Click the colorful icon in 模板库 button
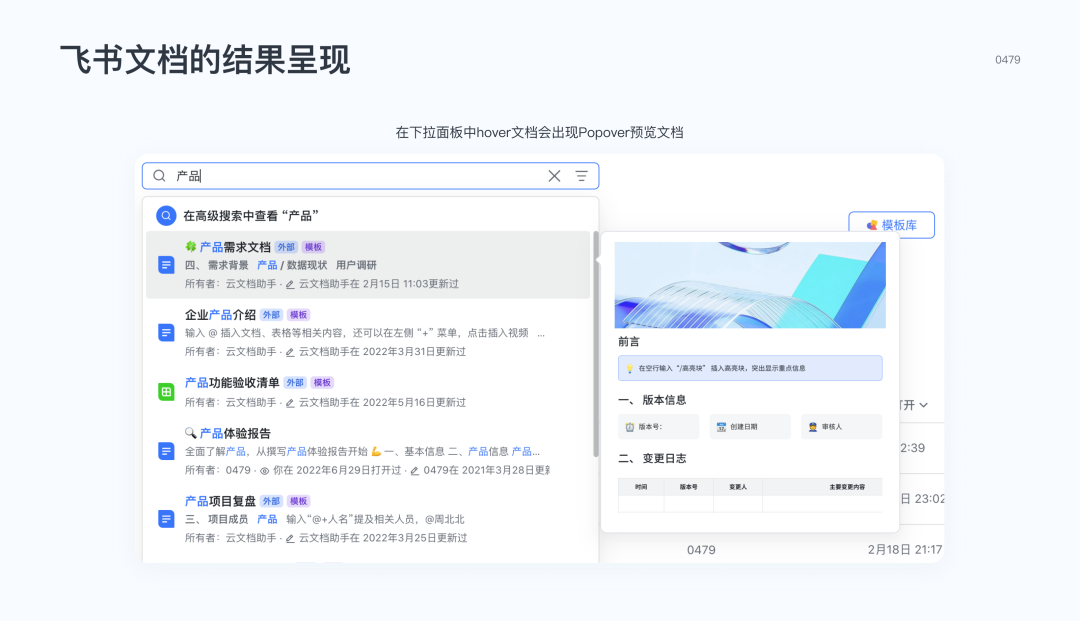This screenshot has width=1080, height=621. coord(872,225)
